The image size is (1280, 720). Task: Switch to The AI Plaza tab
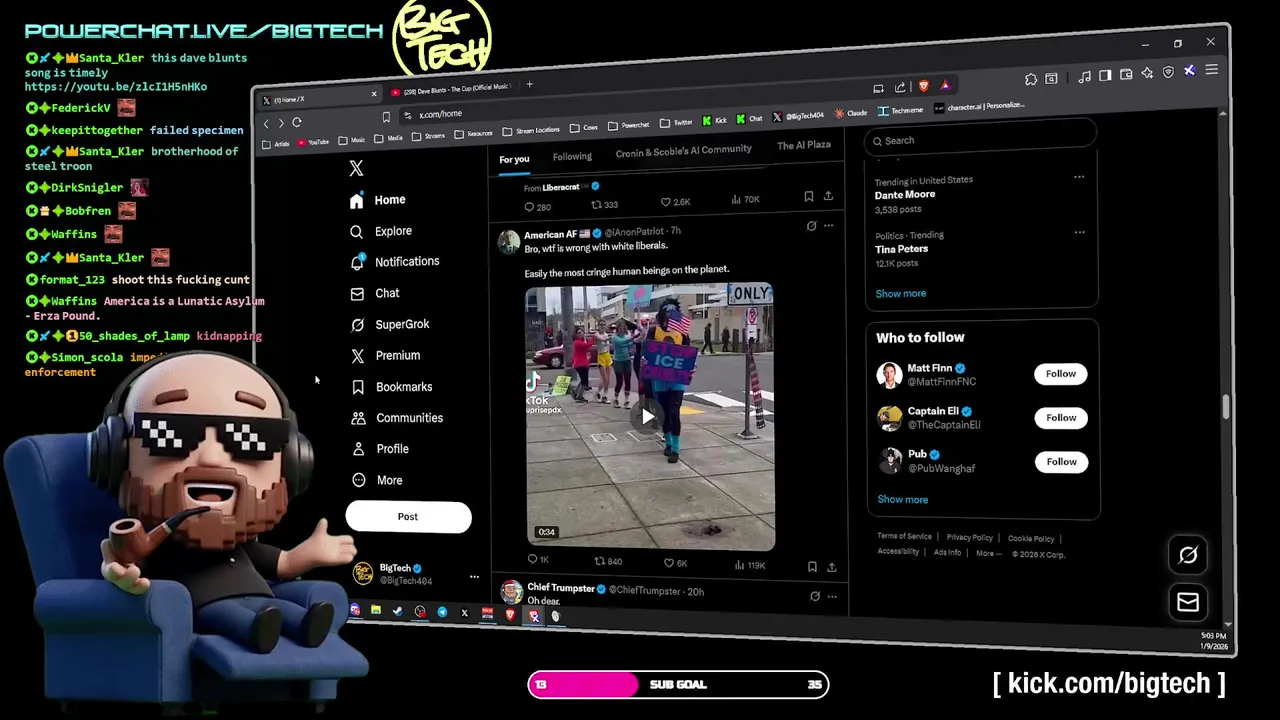[x=804, y=145]
